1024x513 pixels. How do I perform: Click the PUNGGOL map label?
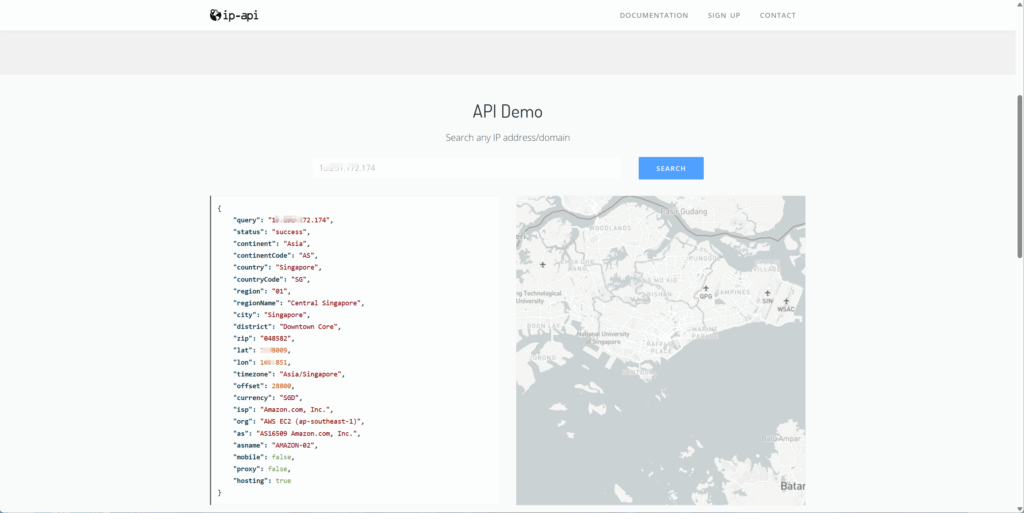(704, 258)
